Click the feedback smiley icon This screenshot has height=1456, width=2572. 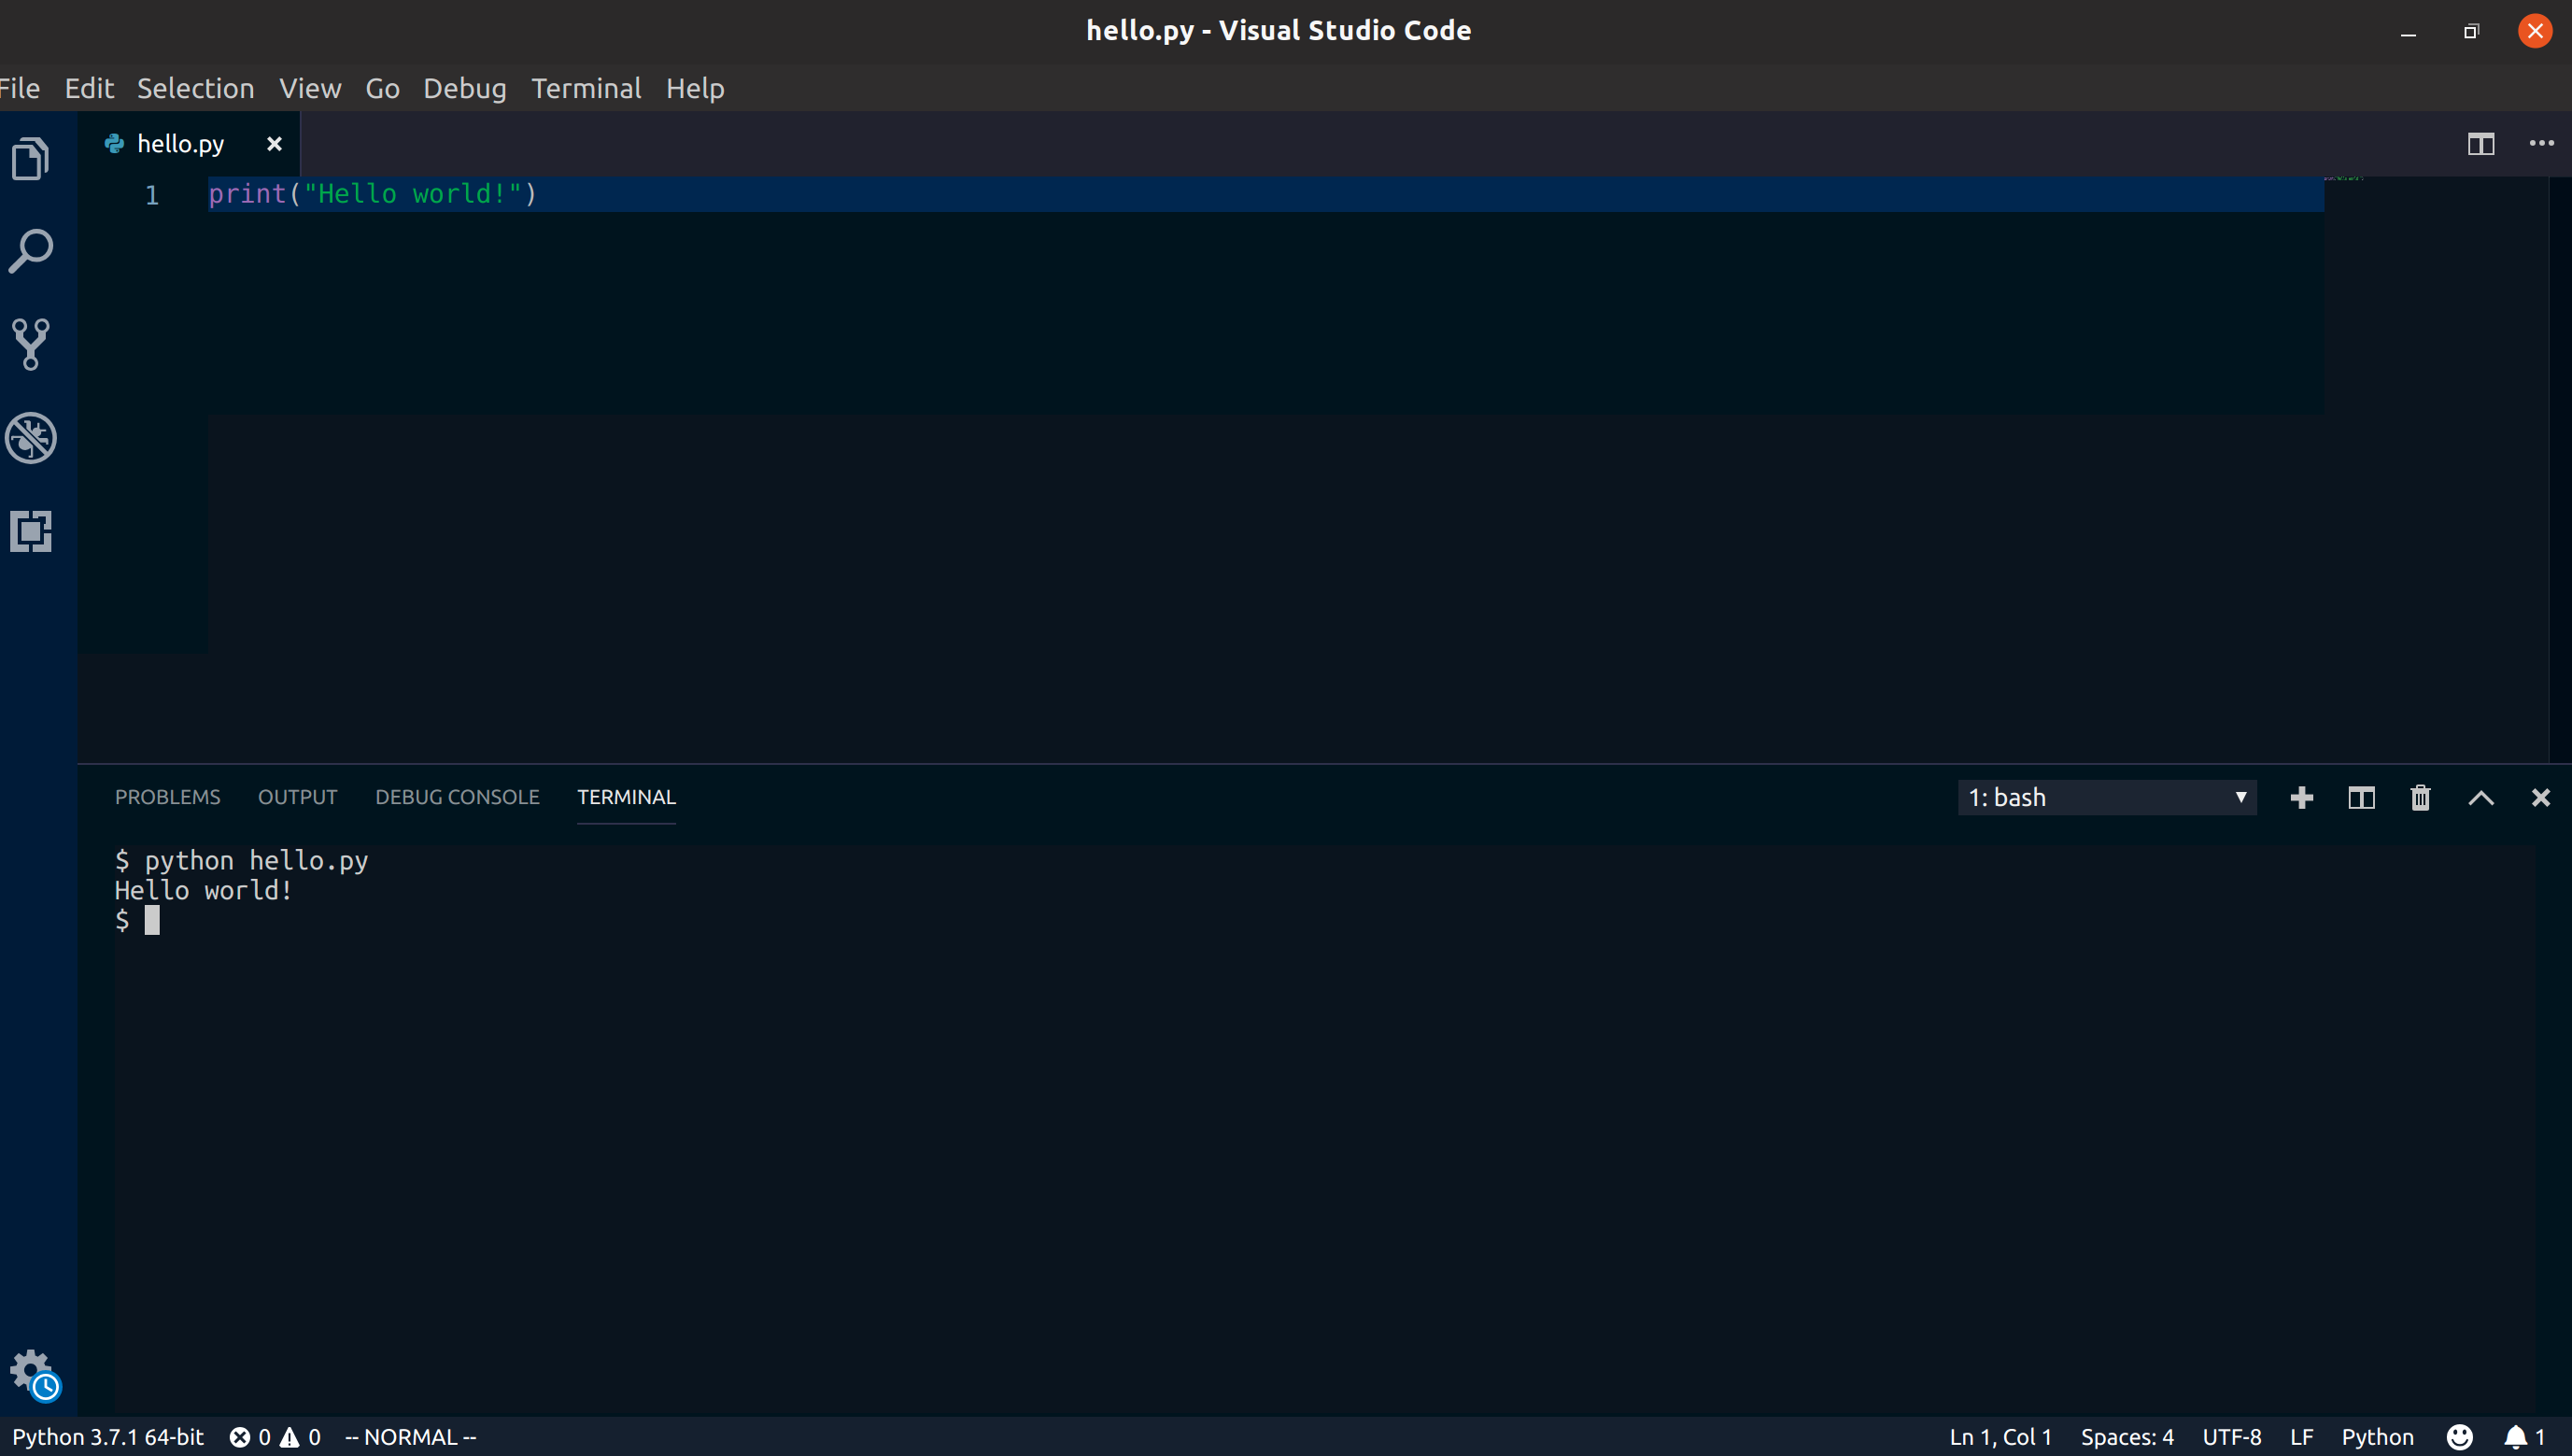coord(2460,1437)
